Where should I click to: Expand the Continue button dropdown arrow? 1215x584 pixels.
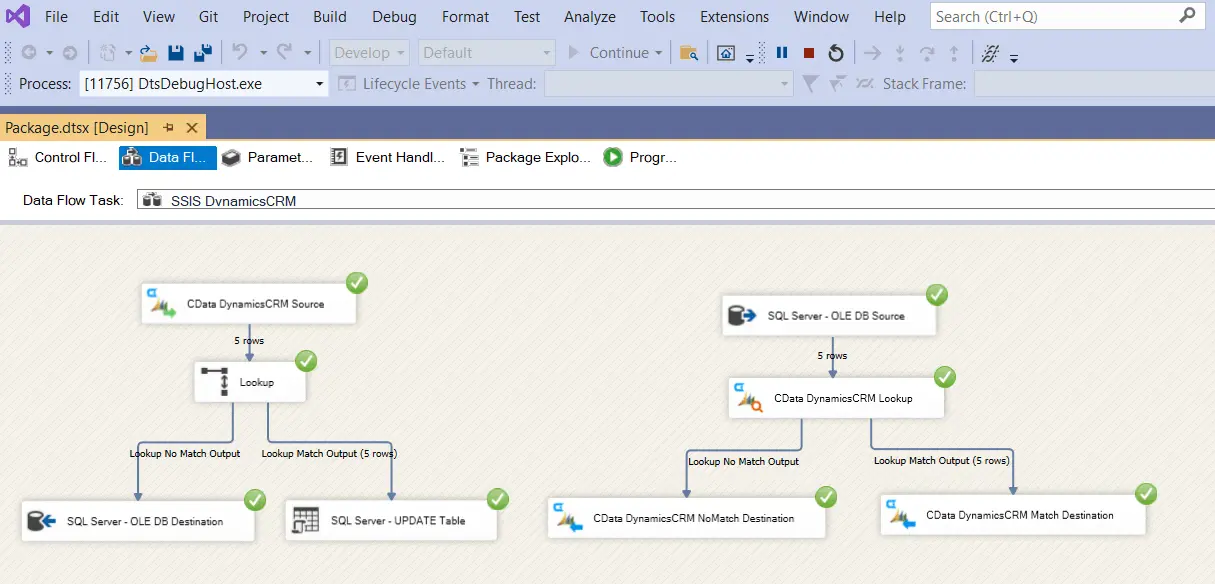pyautogui.click(x=658, y=53)
